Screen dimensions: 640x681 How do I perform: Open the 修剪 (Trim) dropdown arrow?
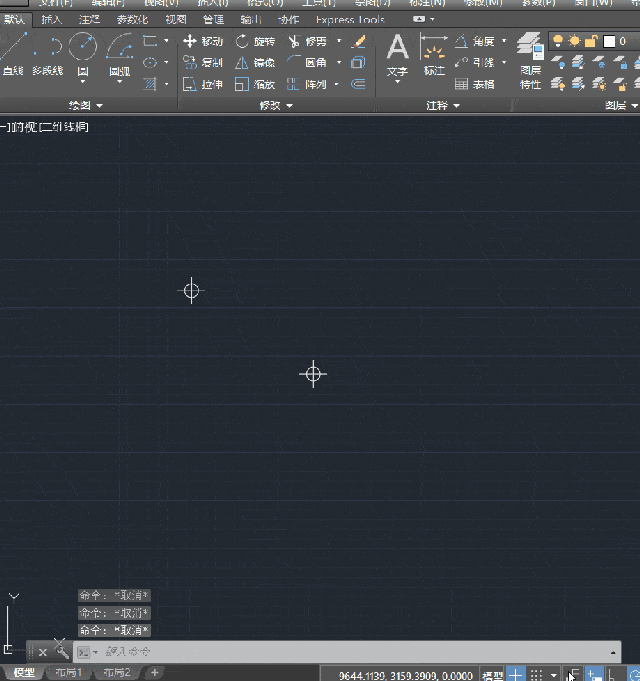pyautogui.click(x=339, y=41)
